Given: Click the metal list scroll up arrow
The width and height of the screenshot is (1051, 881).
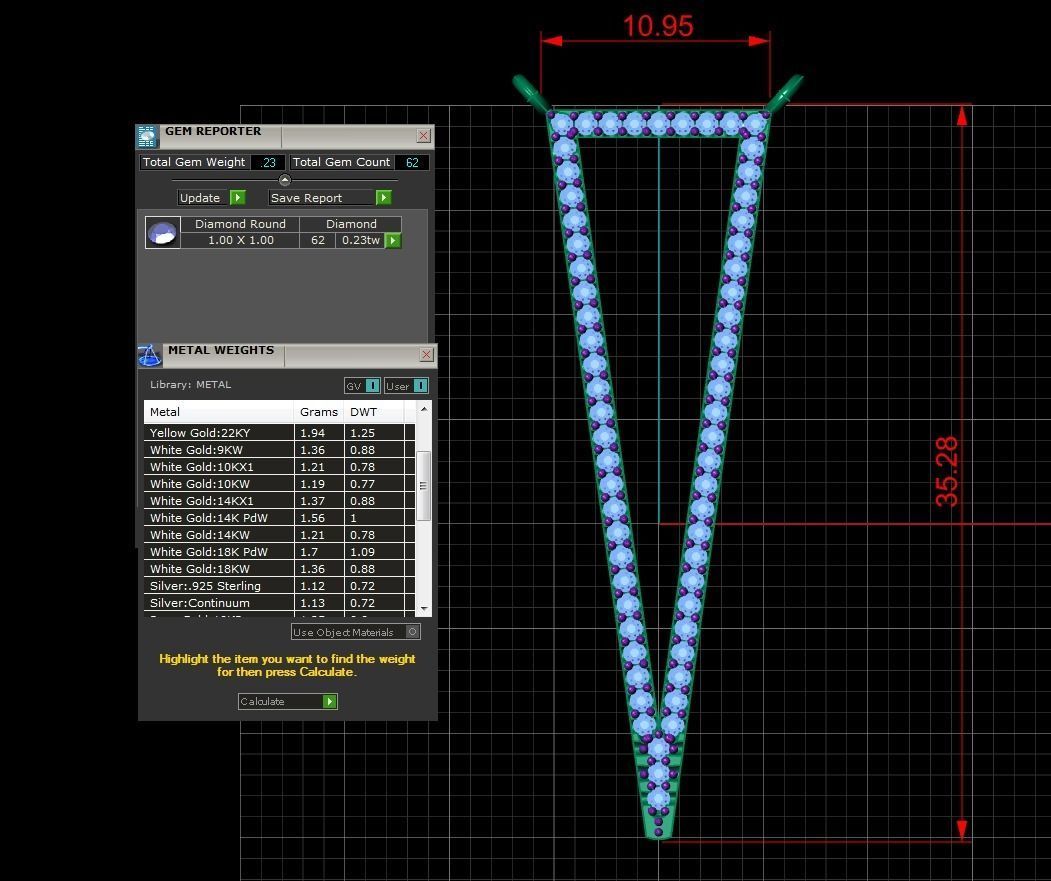Looking at the screenshot, I should coord(424,409).
